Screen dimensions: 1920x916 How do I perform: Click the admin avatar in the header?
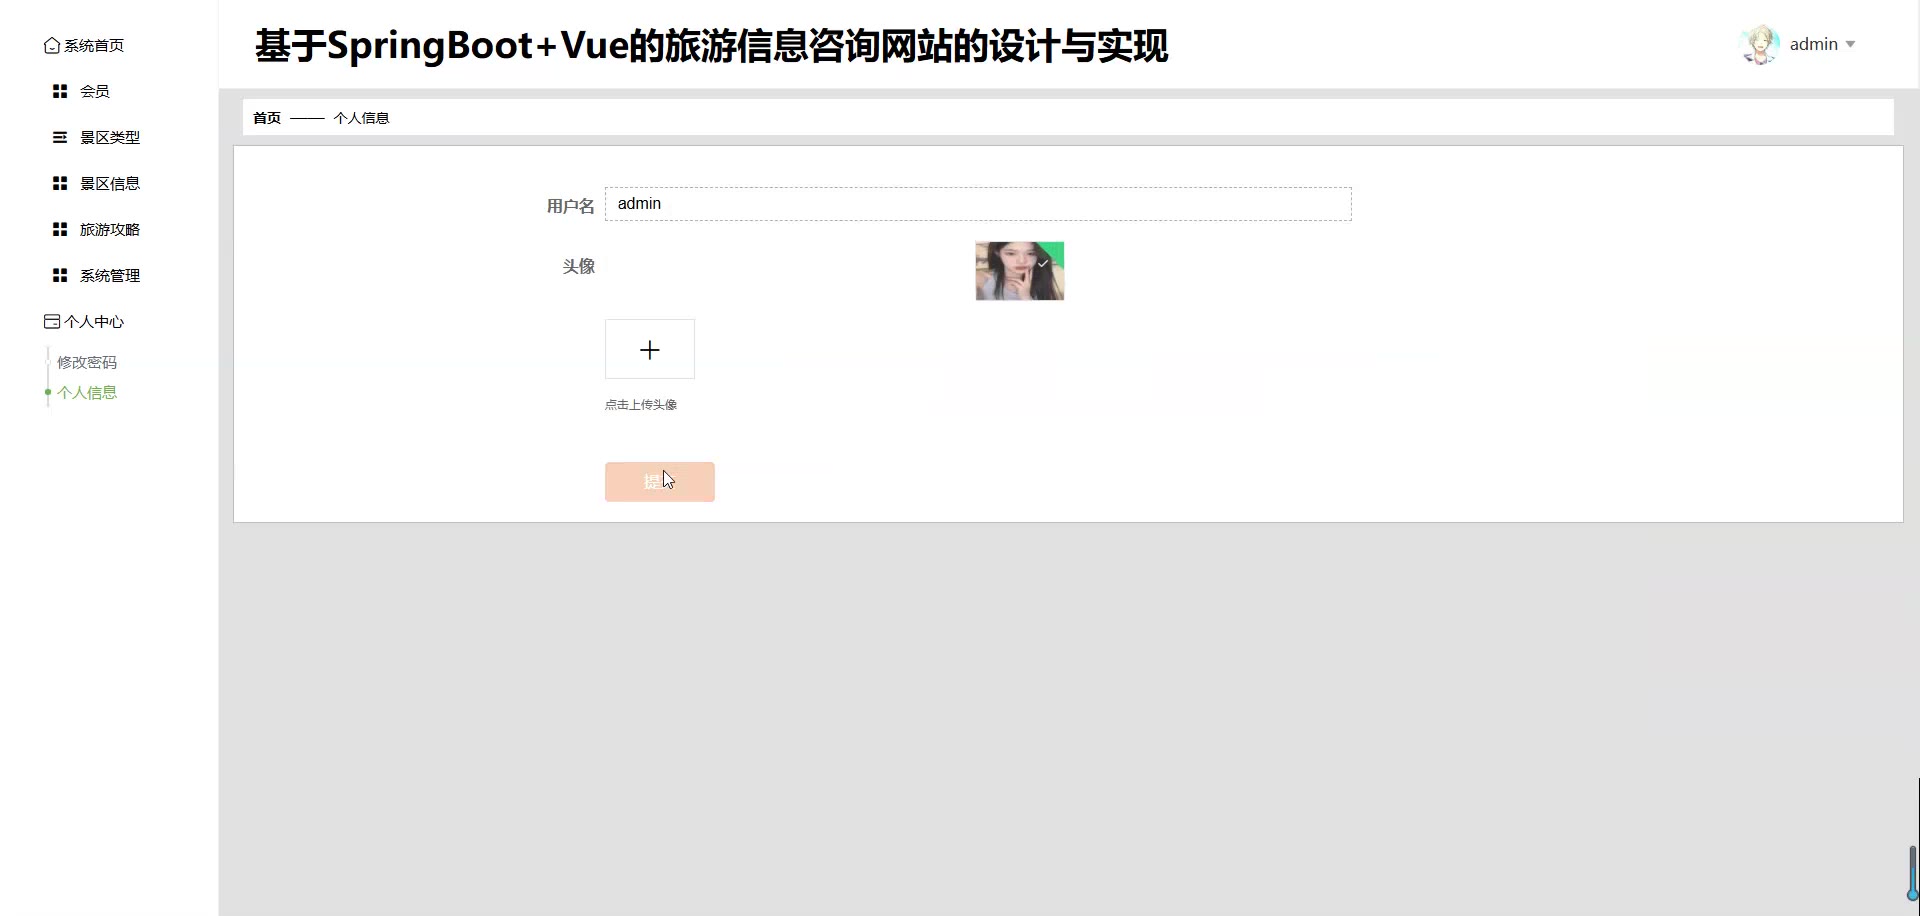point(1759,45)
